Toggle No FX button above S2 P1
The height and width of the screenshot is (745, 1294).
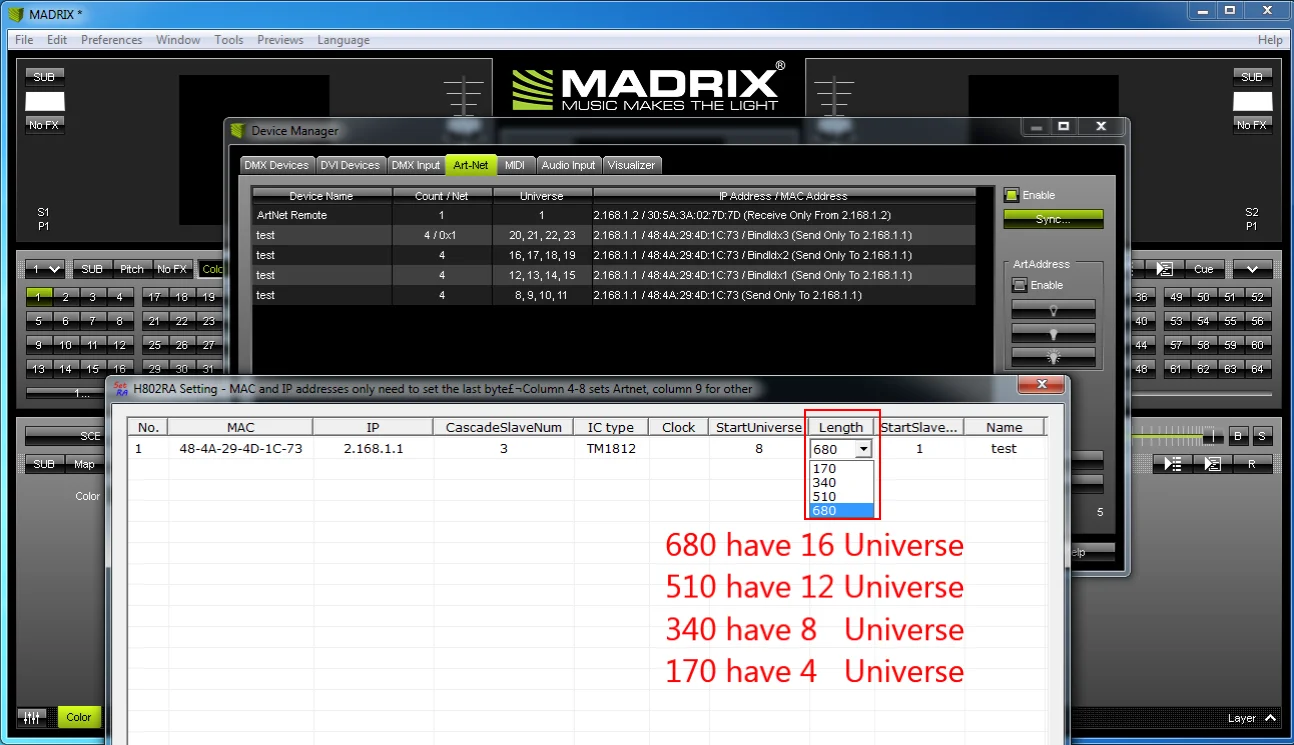coord(1252,125)
